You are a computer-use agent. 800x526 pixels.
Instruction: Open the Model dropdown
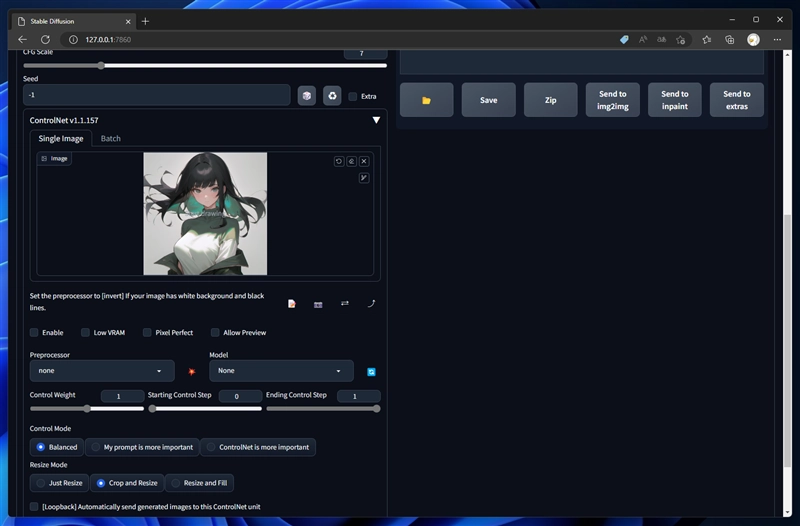pos(280,371)
